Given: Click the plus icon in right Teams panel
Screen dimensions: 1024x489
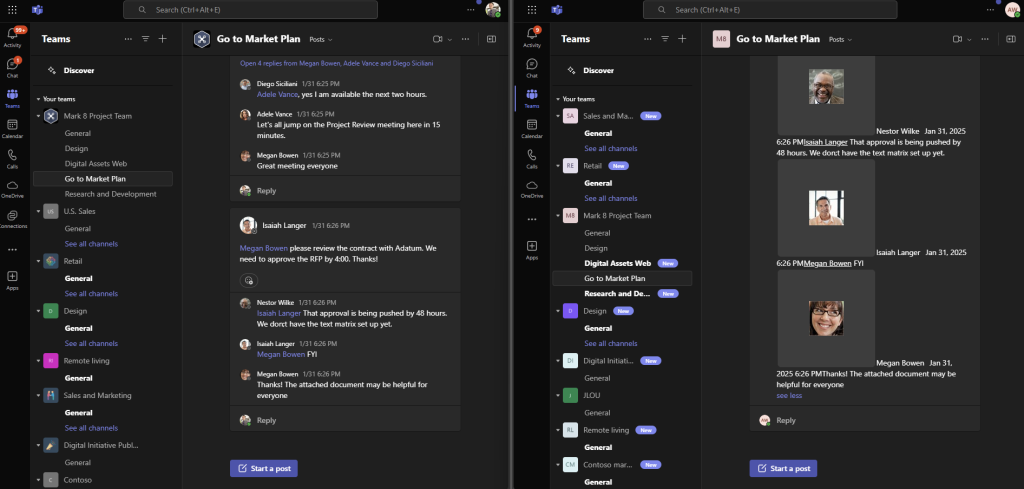Looking at the screenshot, I should coord(682,39).
